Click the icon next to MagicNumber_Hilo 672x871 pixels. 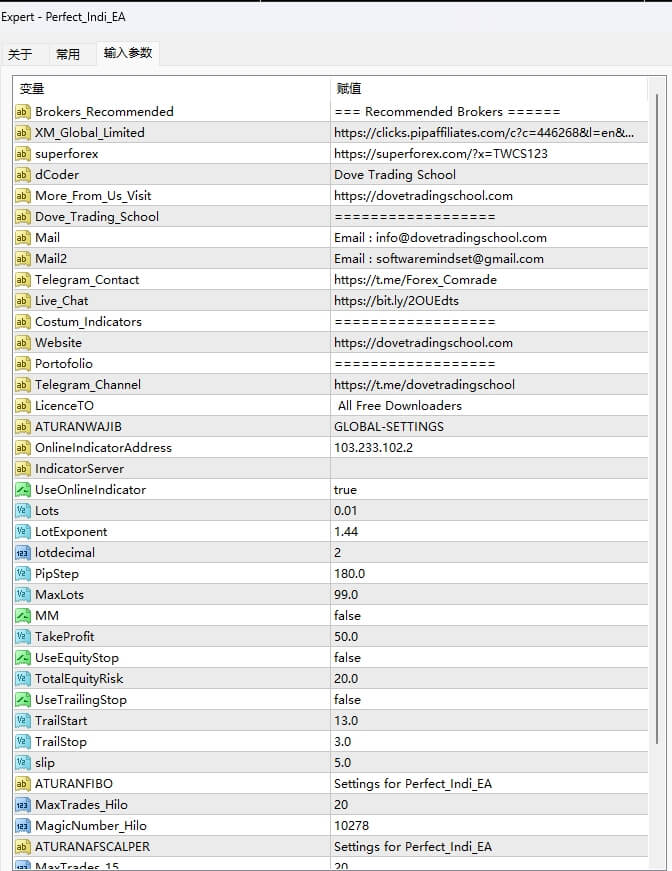23,826
